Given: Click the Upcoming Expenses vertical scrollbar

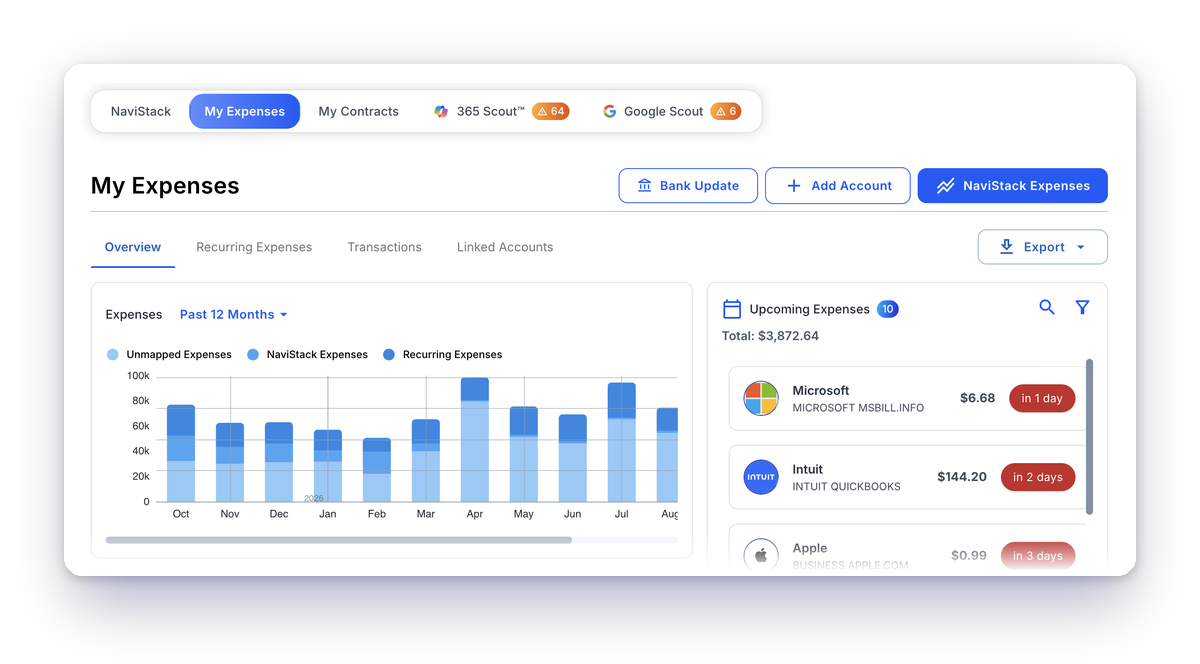Looking at the screenshot, I should coord(1089,437).
